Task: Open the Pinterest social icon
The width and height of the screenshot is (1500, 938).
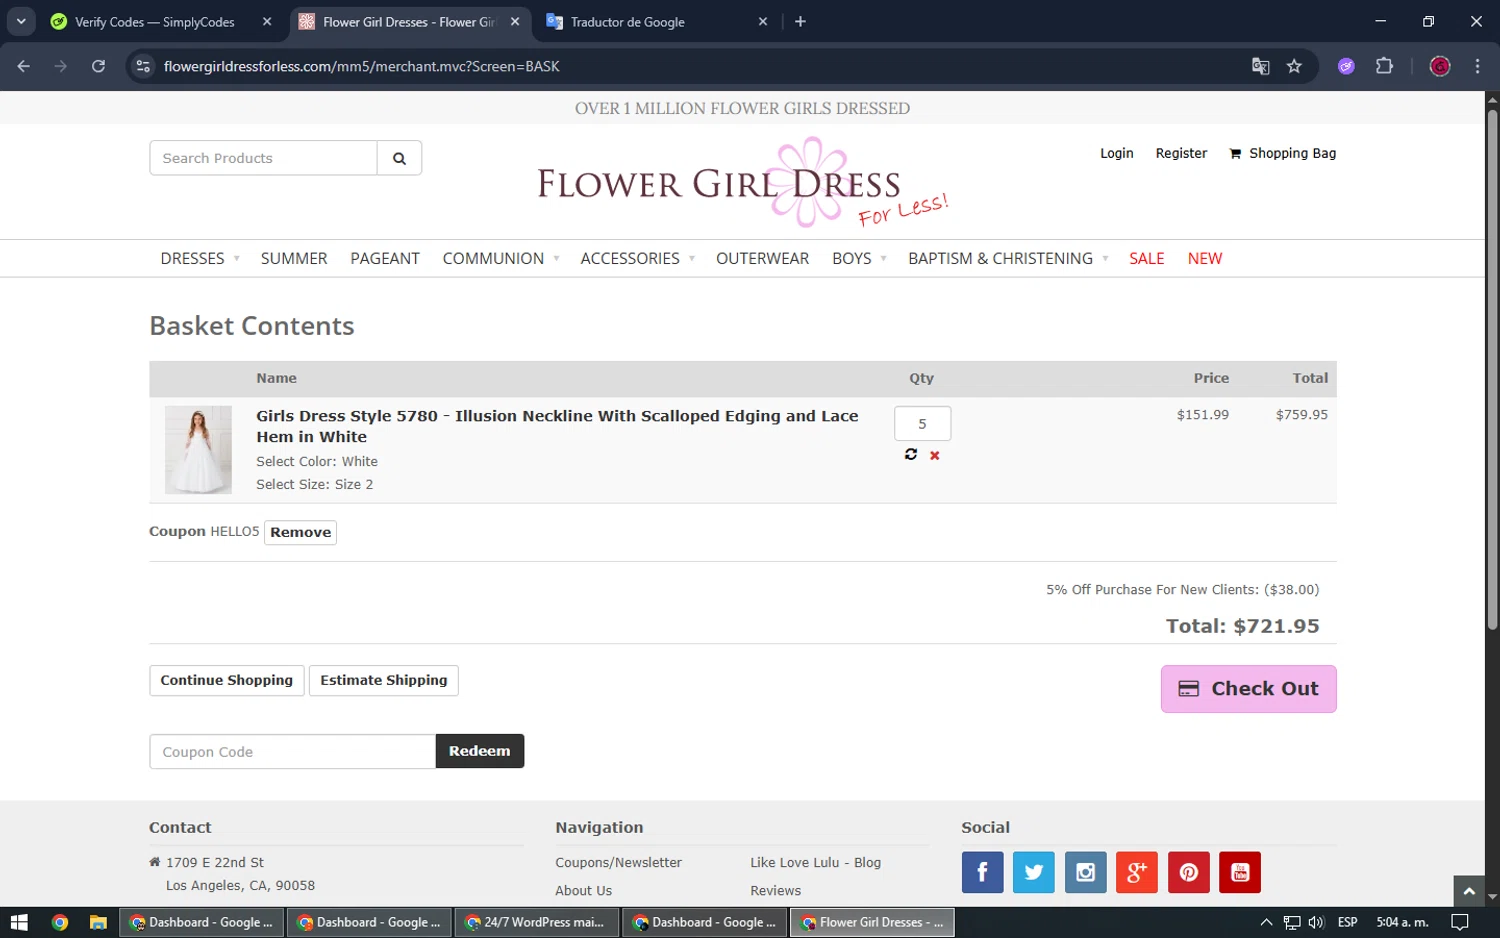Action: (x=1188, y=872)
